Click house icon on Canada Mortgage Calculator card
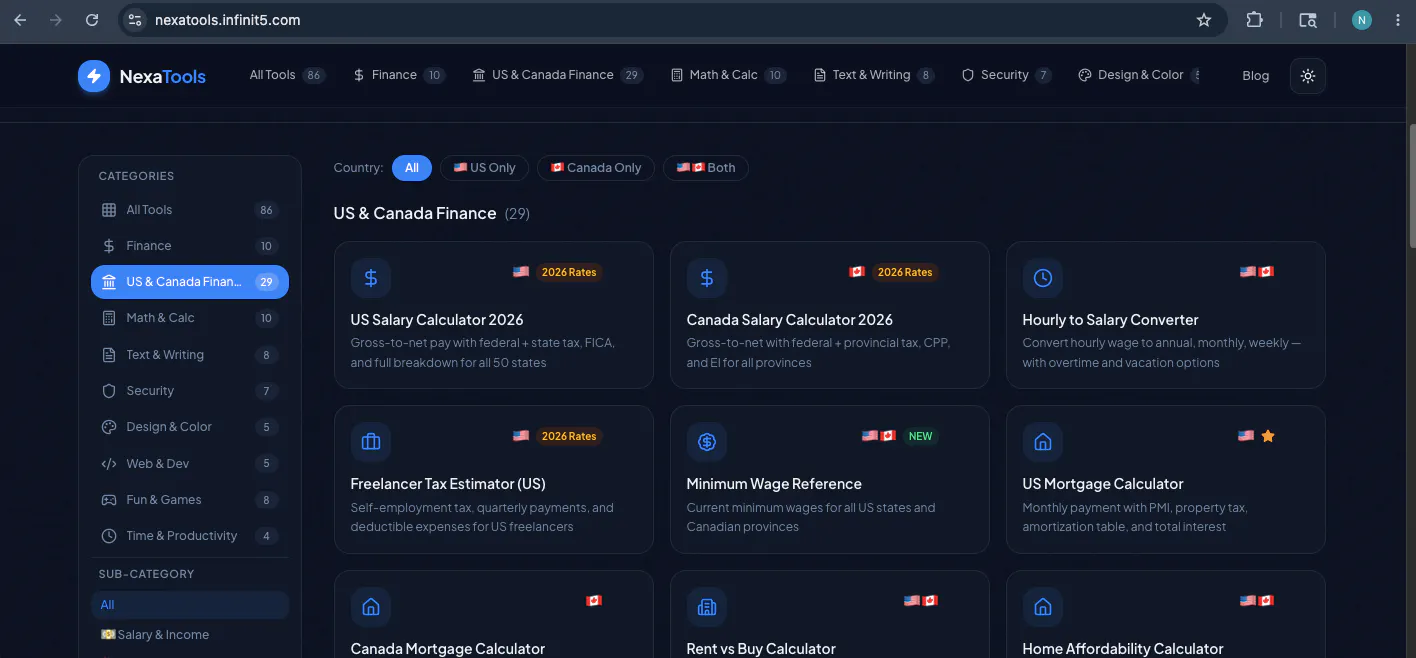This screenshot has height=658, width=1416. click(371, 607)
